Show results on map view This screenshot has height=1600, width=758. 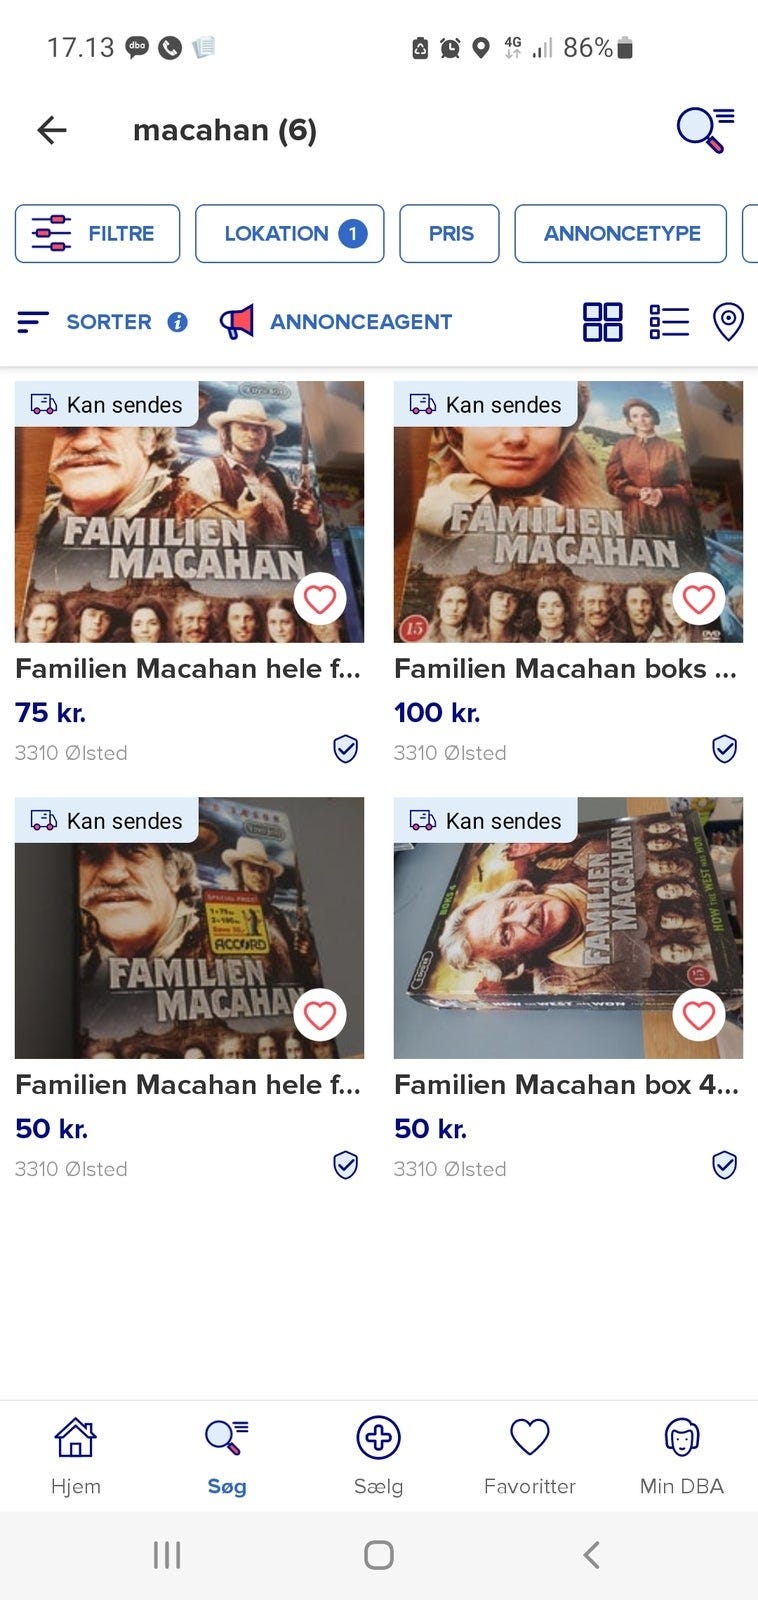(x=728, y=322)
